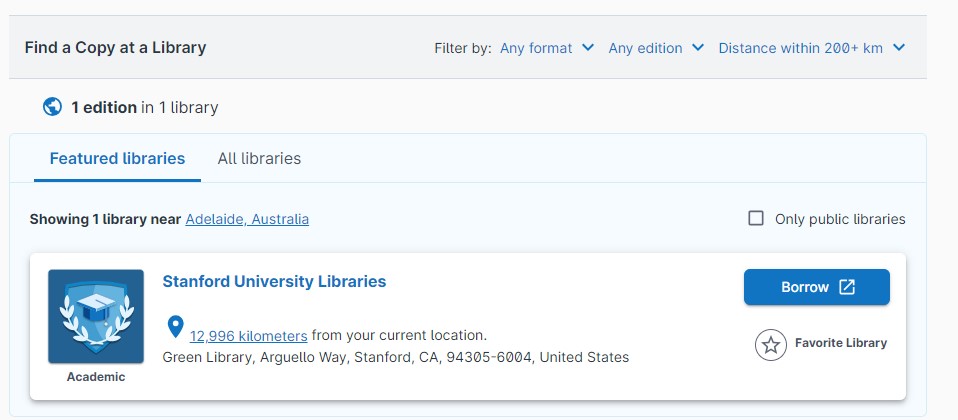This screenshot has width=958, height=420.
Task: Click the chevron next to Any format
Action: (588, 48)
